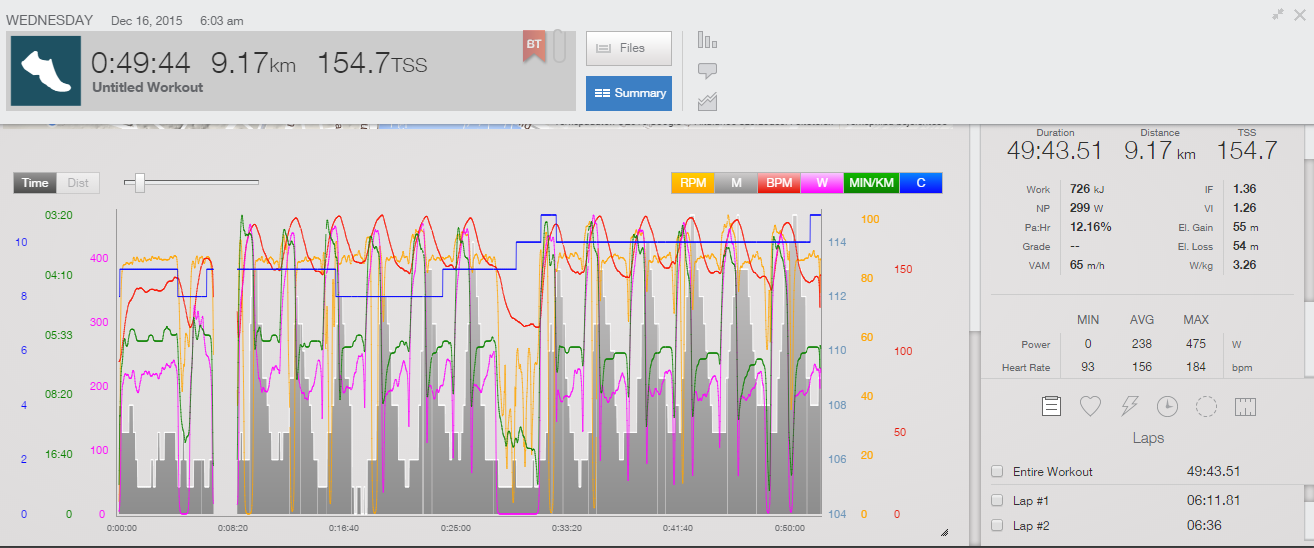Toggle the M elevation series
Image resolution: width=1314 pixels, height=548 pixels.
pyautogui.click(x=736, y=183)
